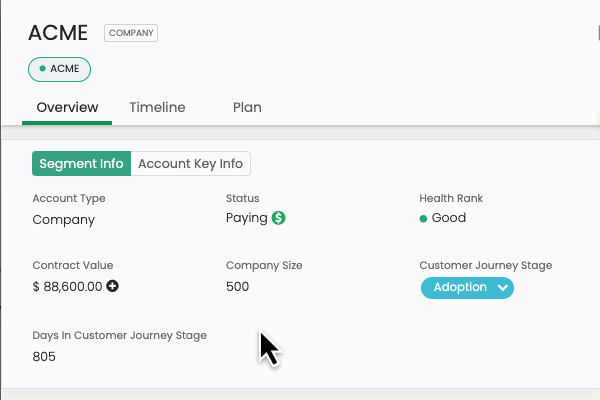
Task: Select the Segment Info toggle
Action: point(82,163)
